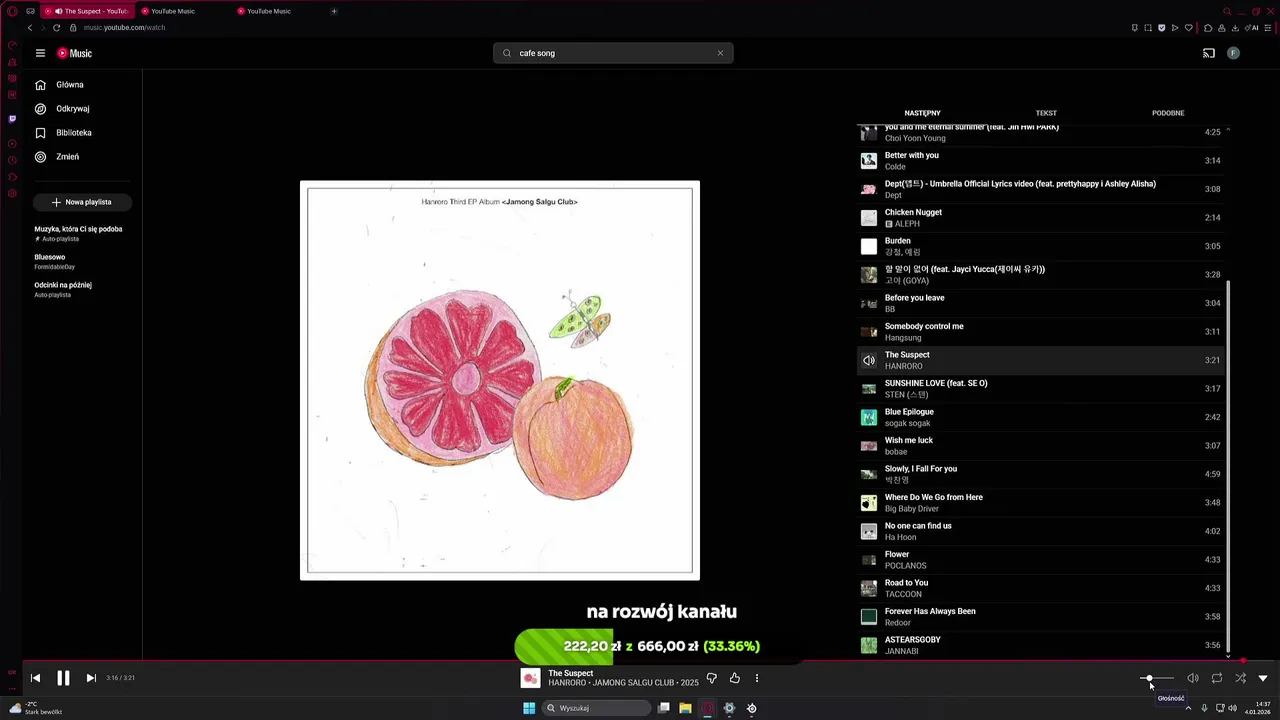The width and height of the screenshot is (1280, 720).
Task: Click the Wyszukaj taskbar search box
Action: pyautogui.click(x=597, y=708)
